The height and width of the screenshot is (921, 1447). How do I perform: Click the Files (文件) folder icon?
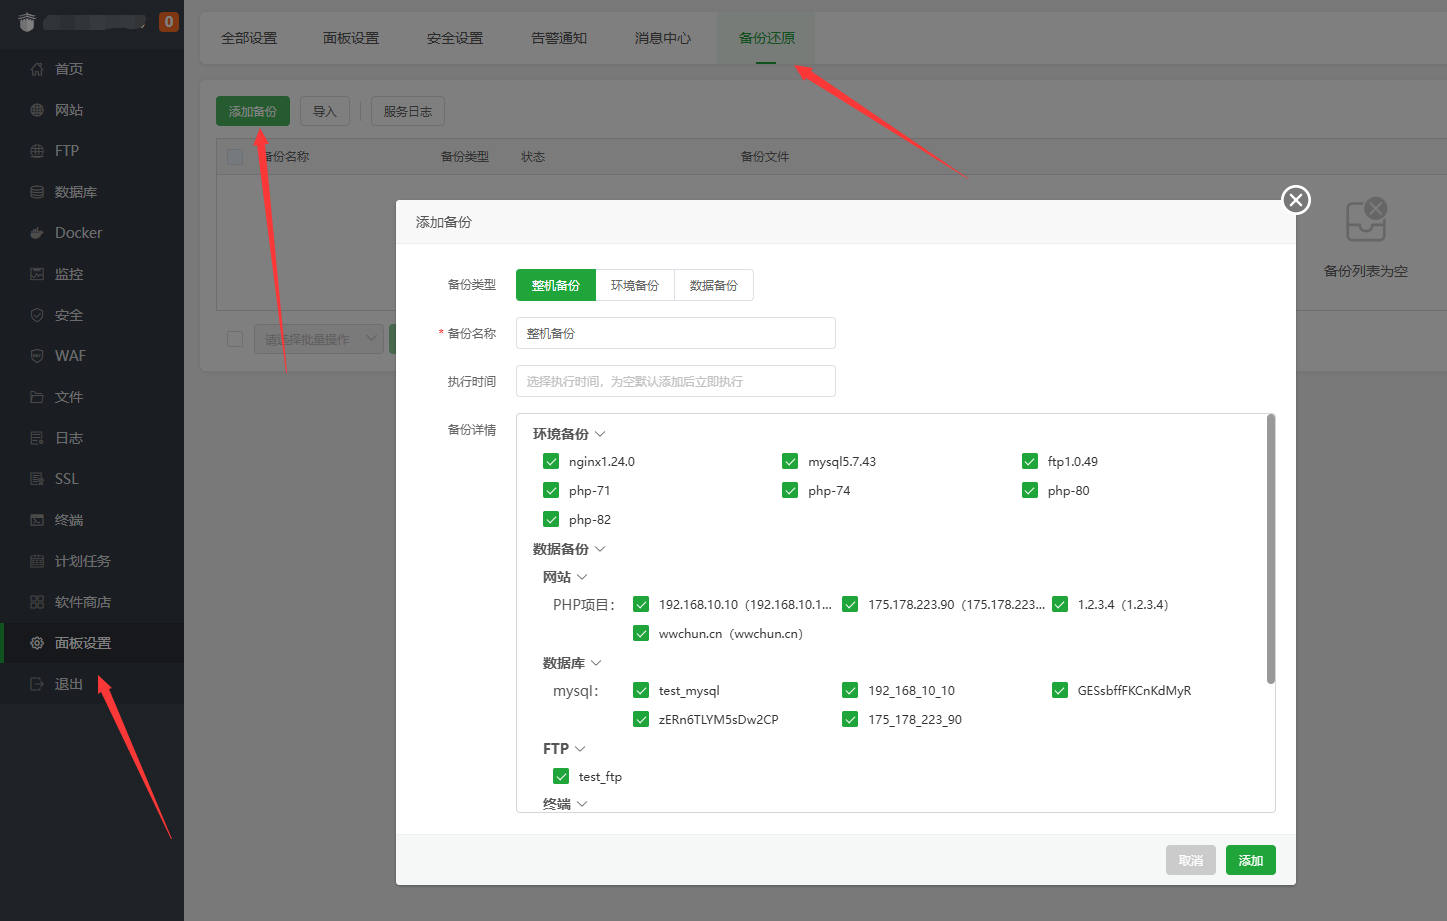tap(37, 397)
